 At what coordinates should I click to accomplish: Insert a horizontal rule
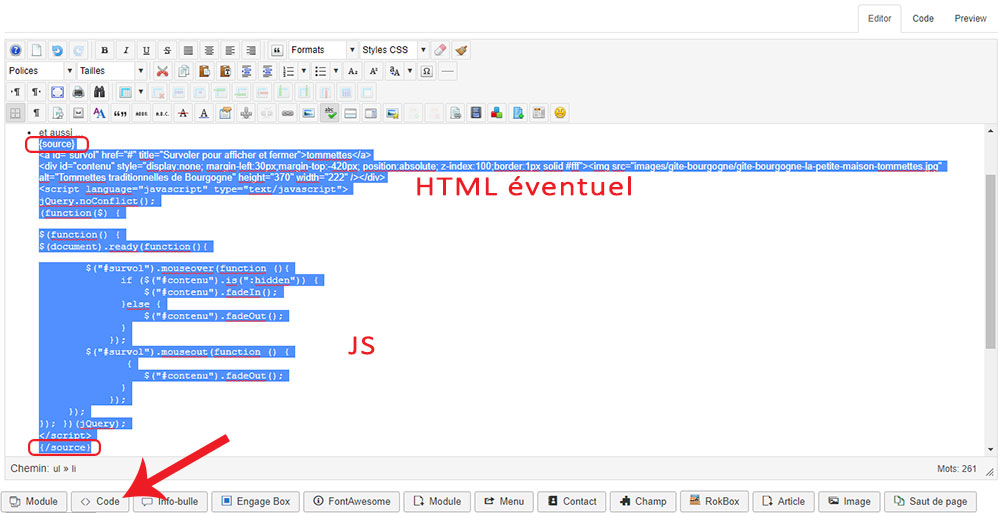(x=448, y=71)
